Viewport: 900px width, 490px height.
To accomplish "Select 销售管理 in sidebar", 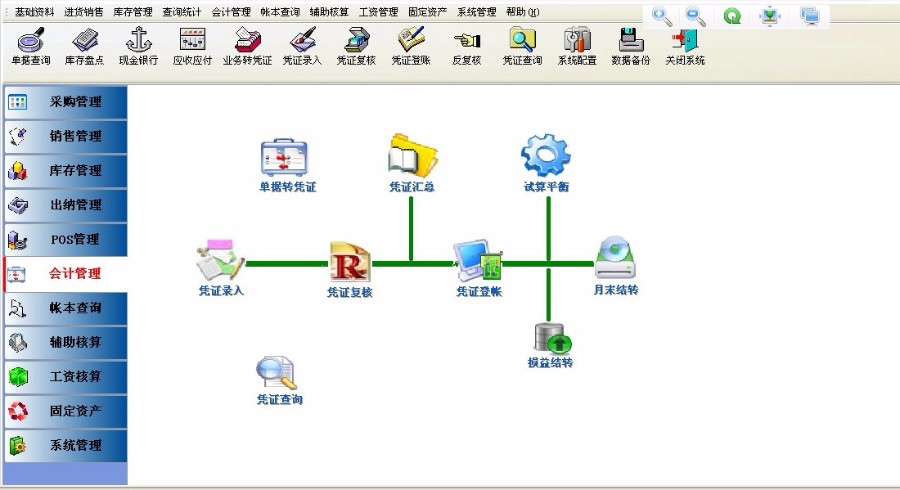I will [x=65, y=137].
